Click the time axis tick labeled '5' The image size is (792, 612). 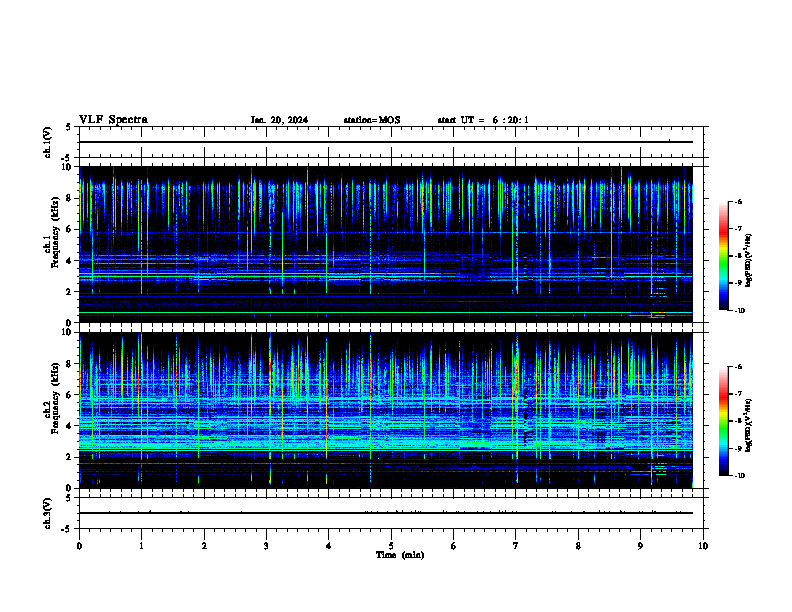pos(391,546)
